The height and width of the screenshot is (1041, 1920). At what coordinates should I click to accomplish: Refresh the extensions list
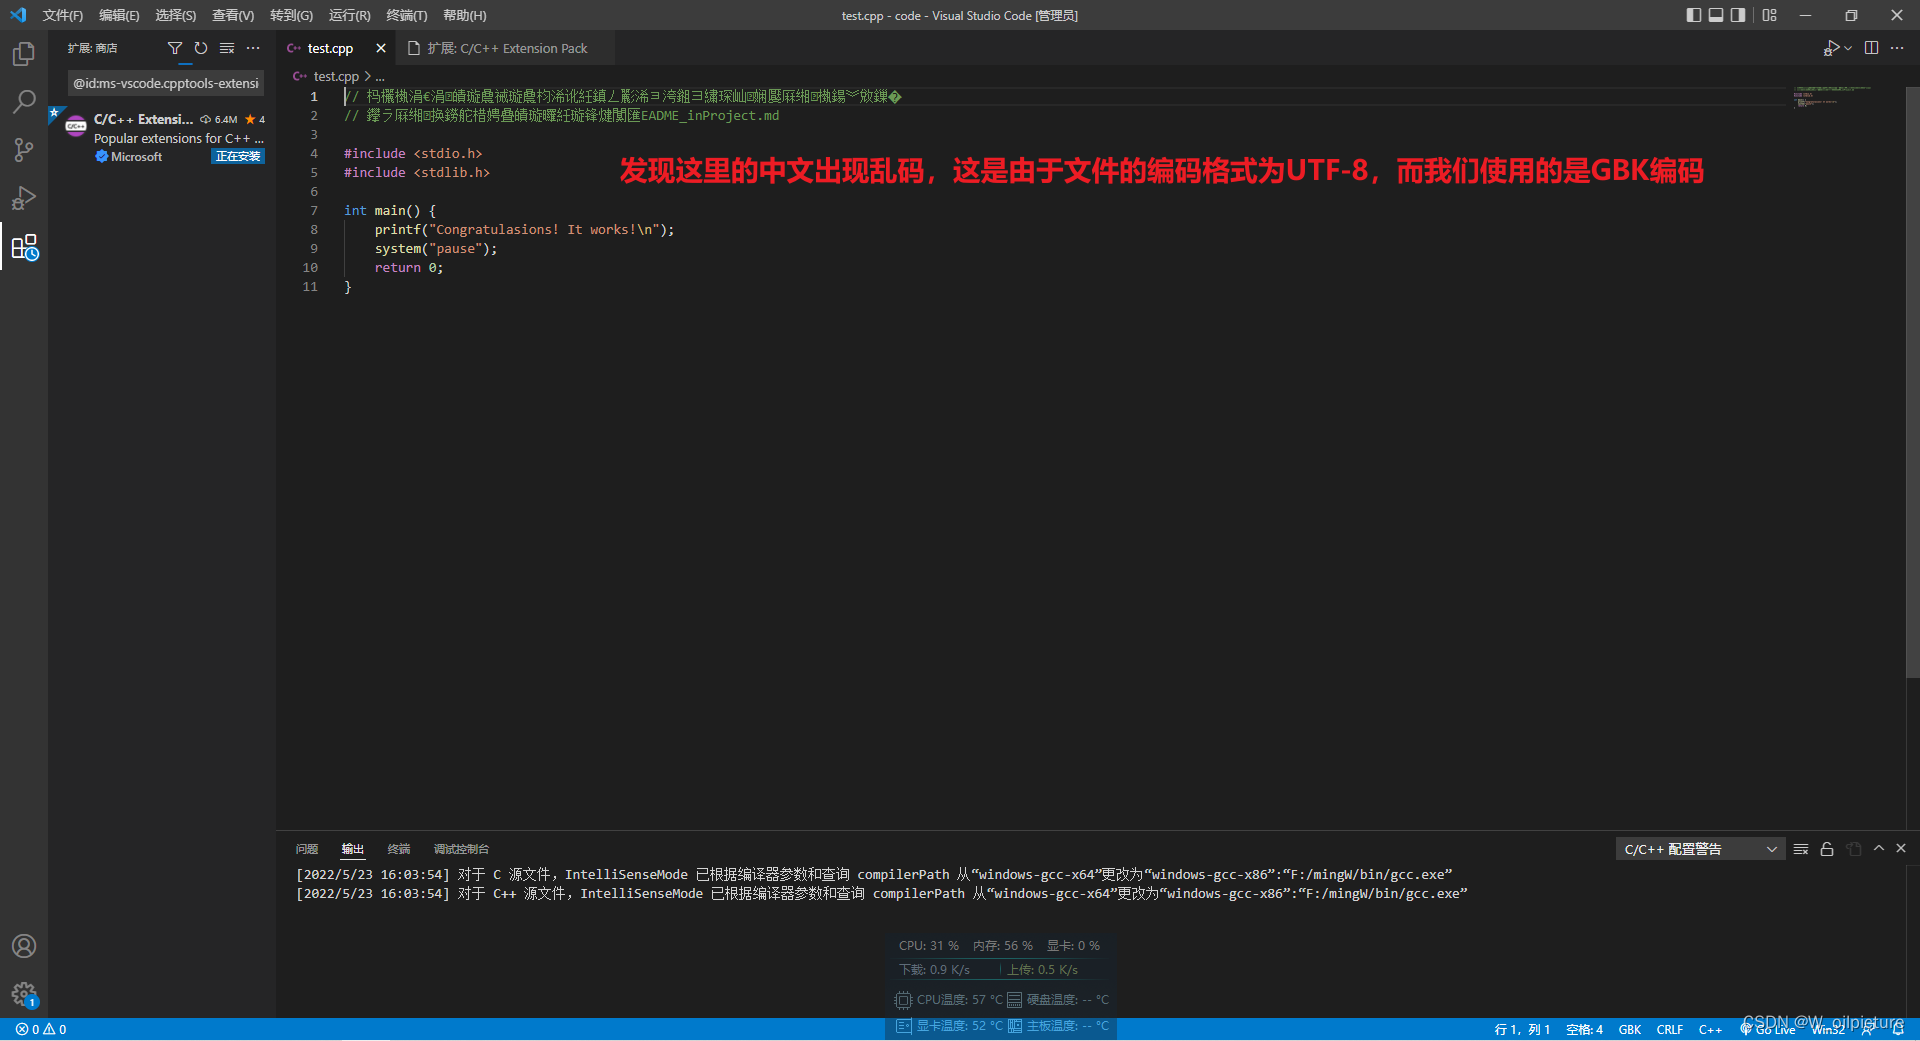point(201,48)
